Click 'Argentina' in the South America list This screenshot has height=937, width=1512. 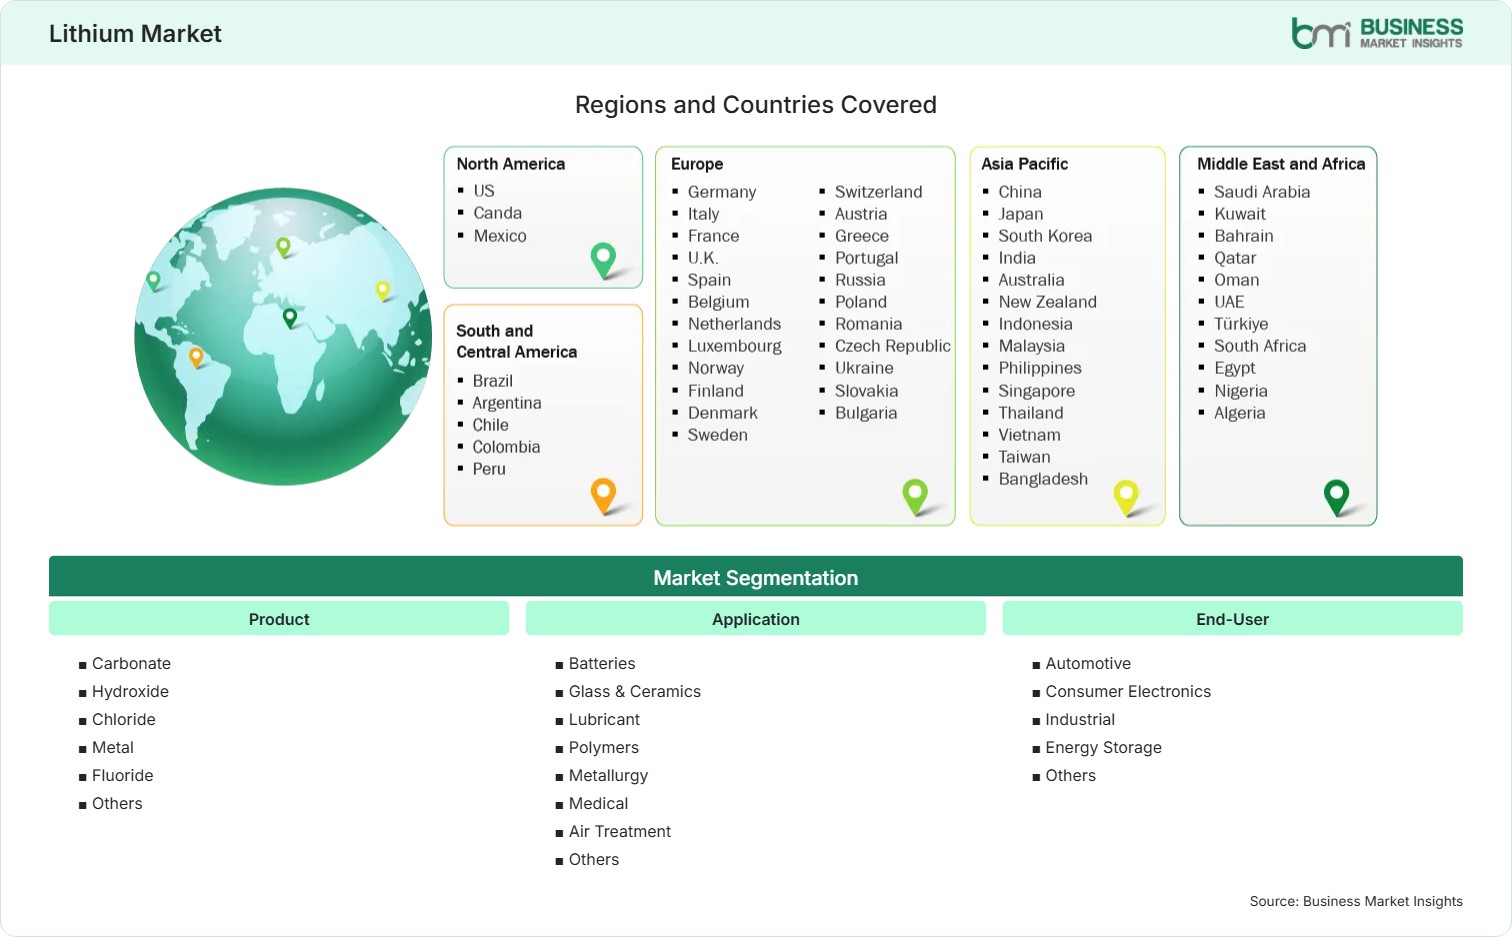pos(507,403)
